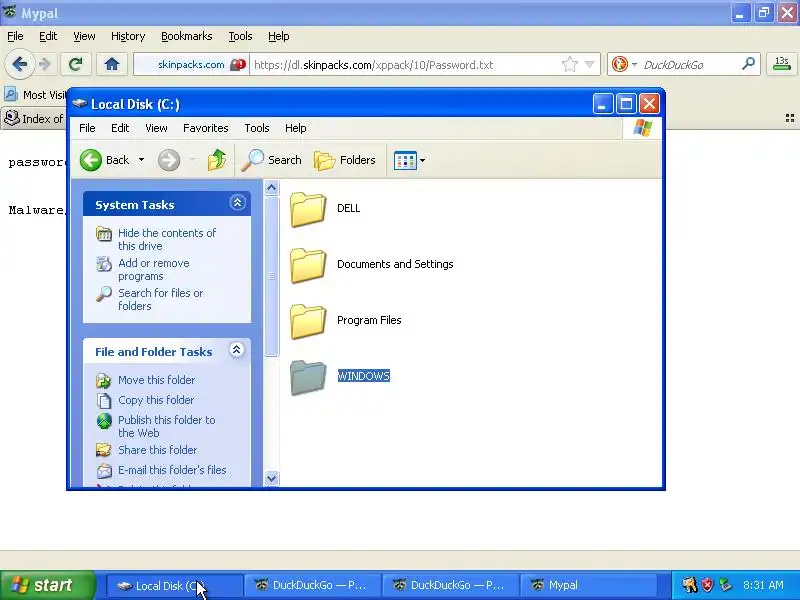Screen dimensions: 800x600
Task: Click Search for files or folders link
Action: click(161, 299)
